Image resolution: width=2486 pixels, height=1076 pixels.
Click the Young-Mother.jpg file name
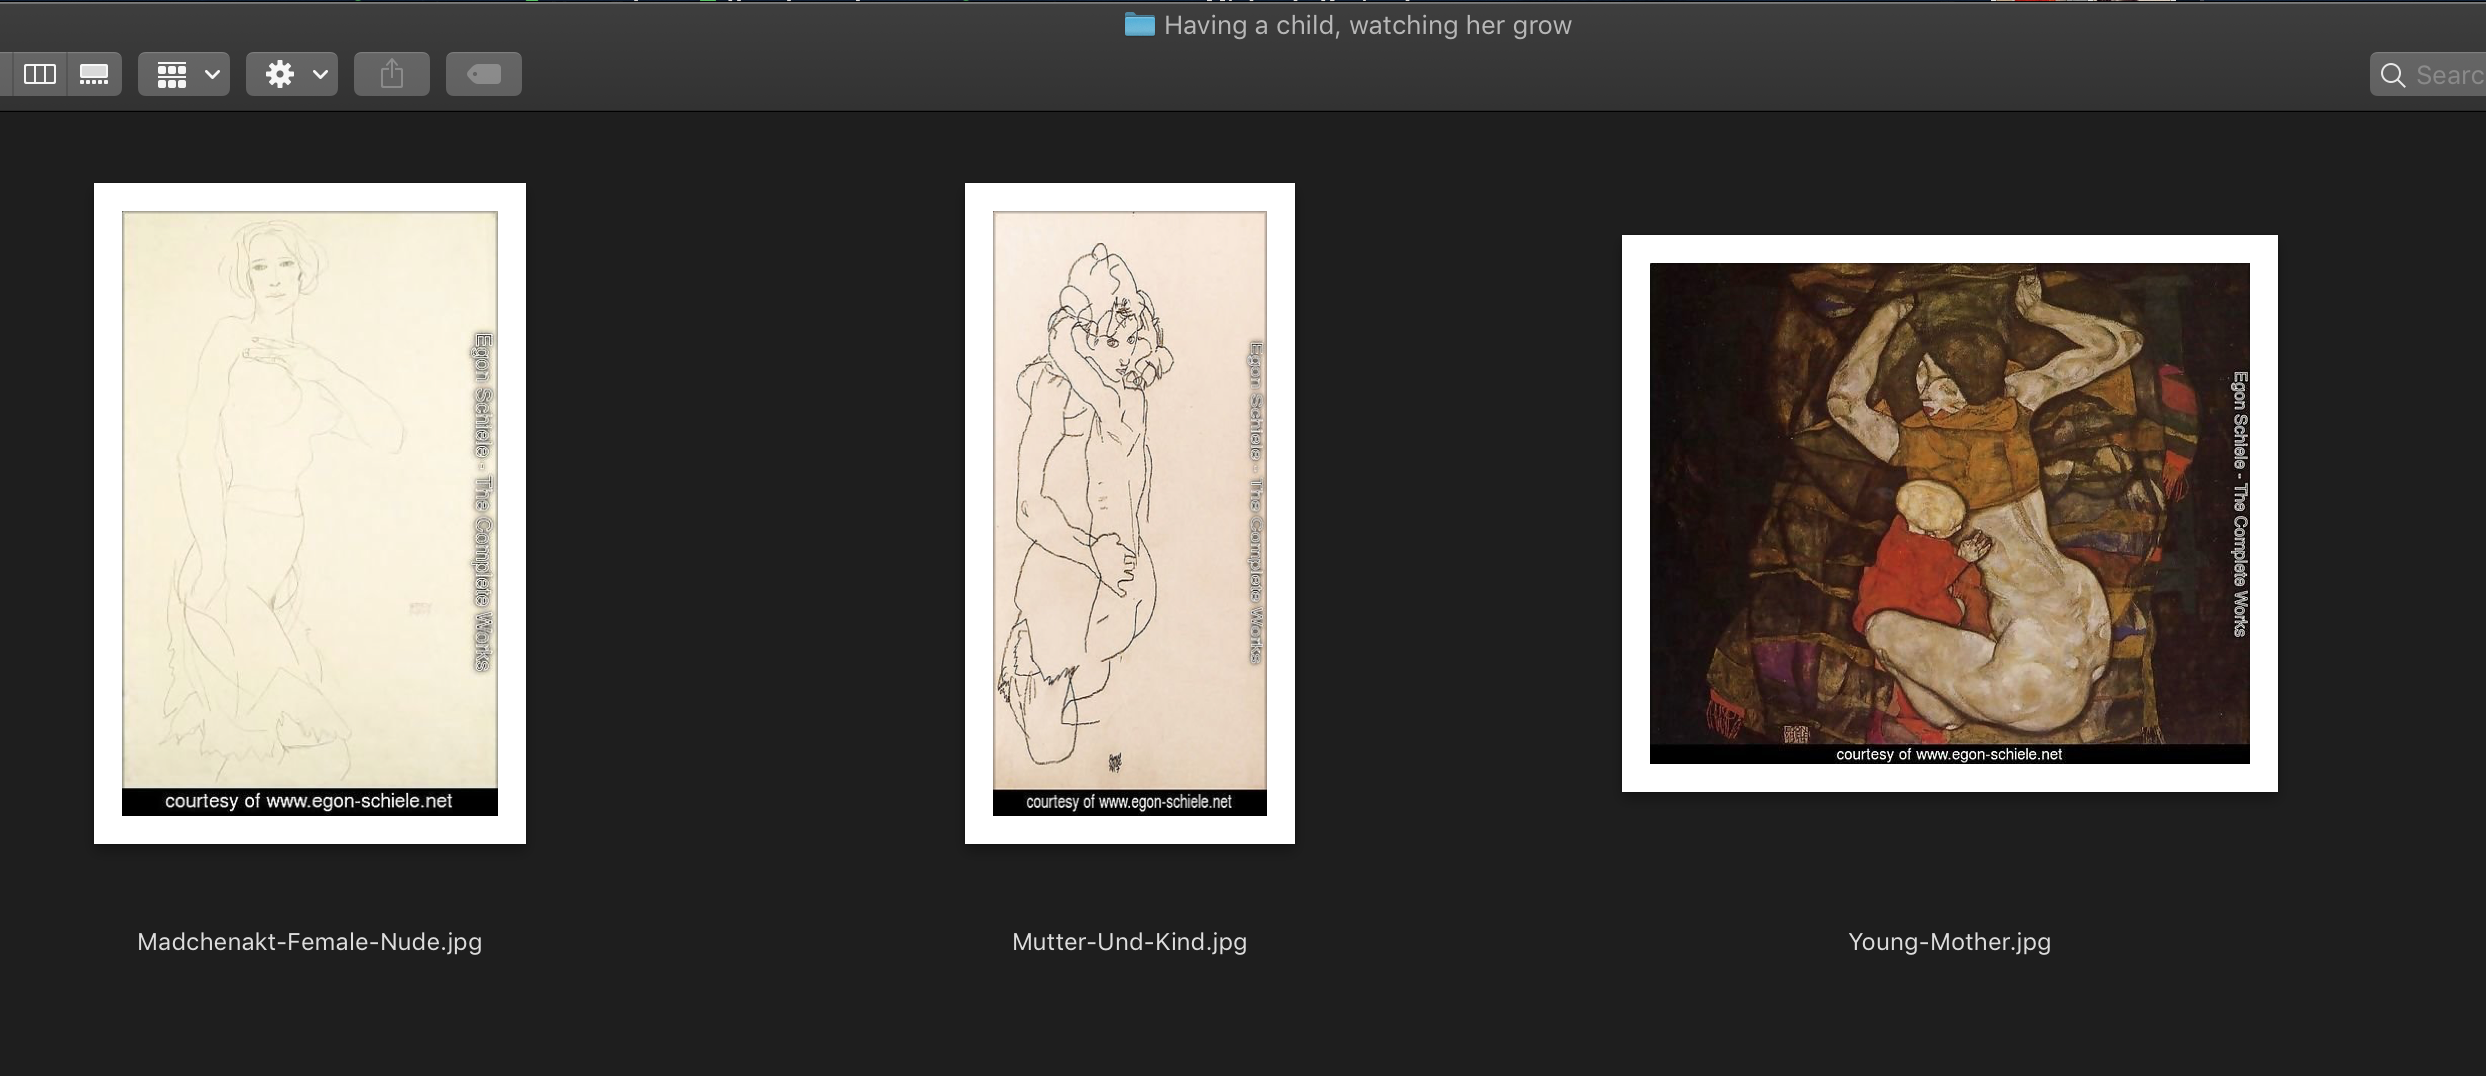[x=1950, y=942]
